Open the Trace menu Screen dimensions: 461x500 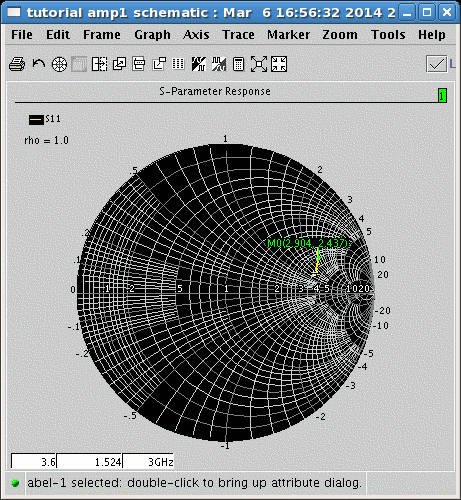[x=238, y=35]
